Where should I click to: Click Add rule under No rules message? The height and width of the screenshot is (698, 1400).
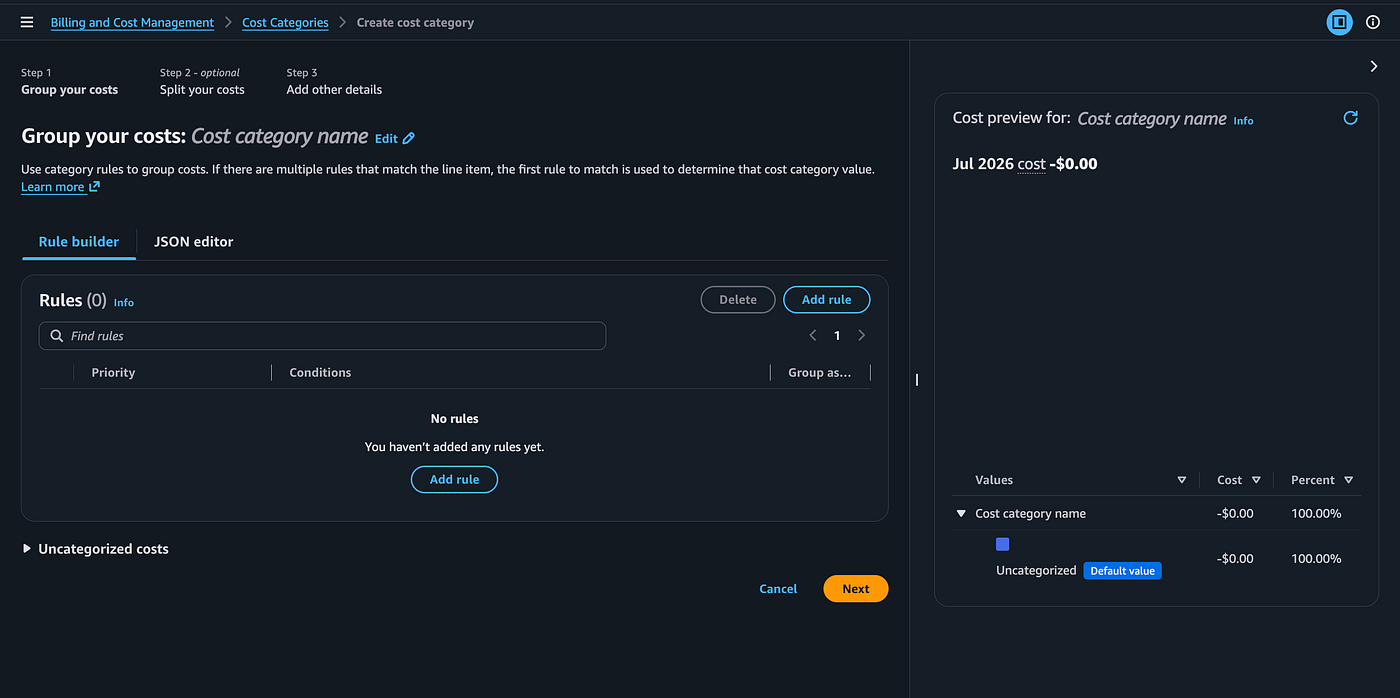click(454, 480)
